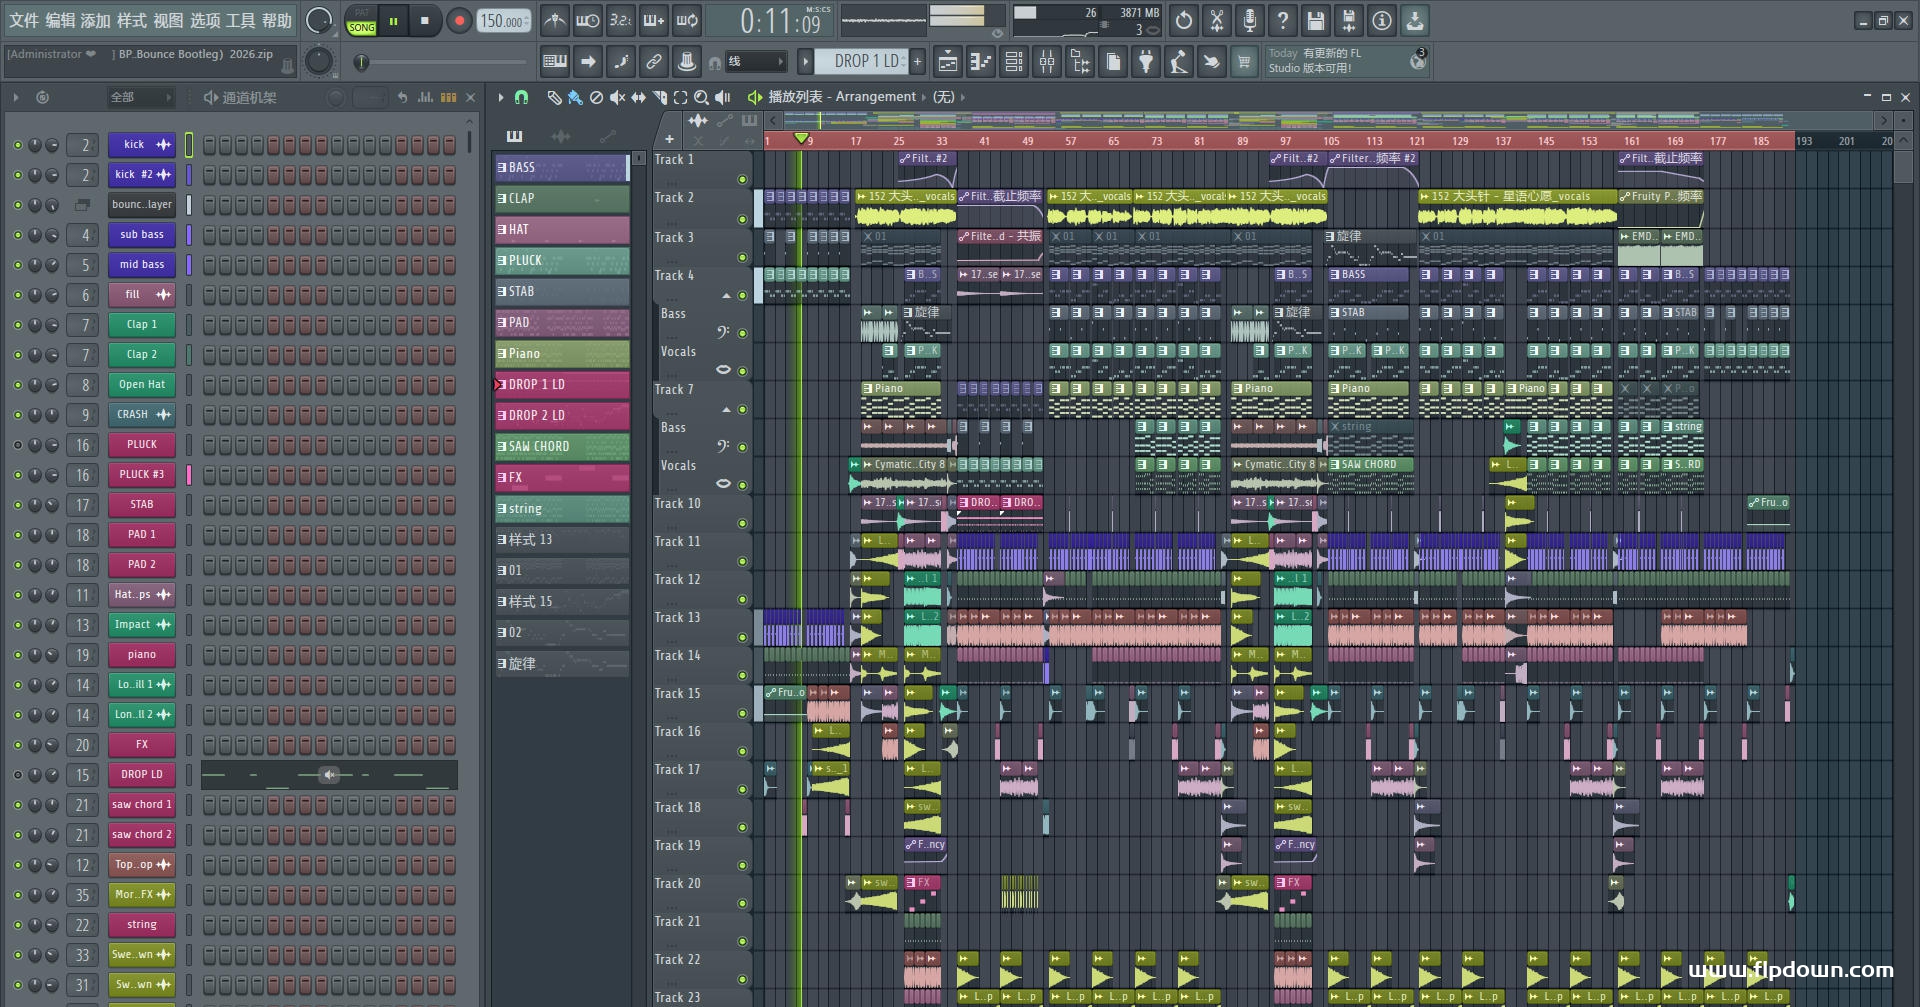The image size is (1920, 1007).
Task: Open the project info icon
Action: coord(1382,20)
